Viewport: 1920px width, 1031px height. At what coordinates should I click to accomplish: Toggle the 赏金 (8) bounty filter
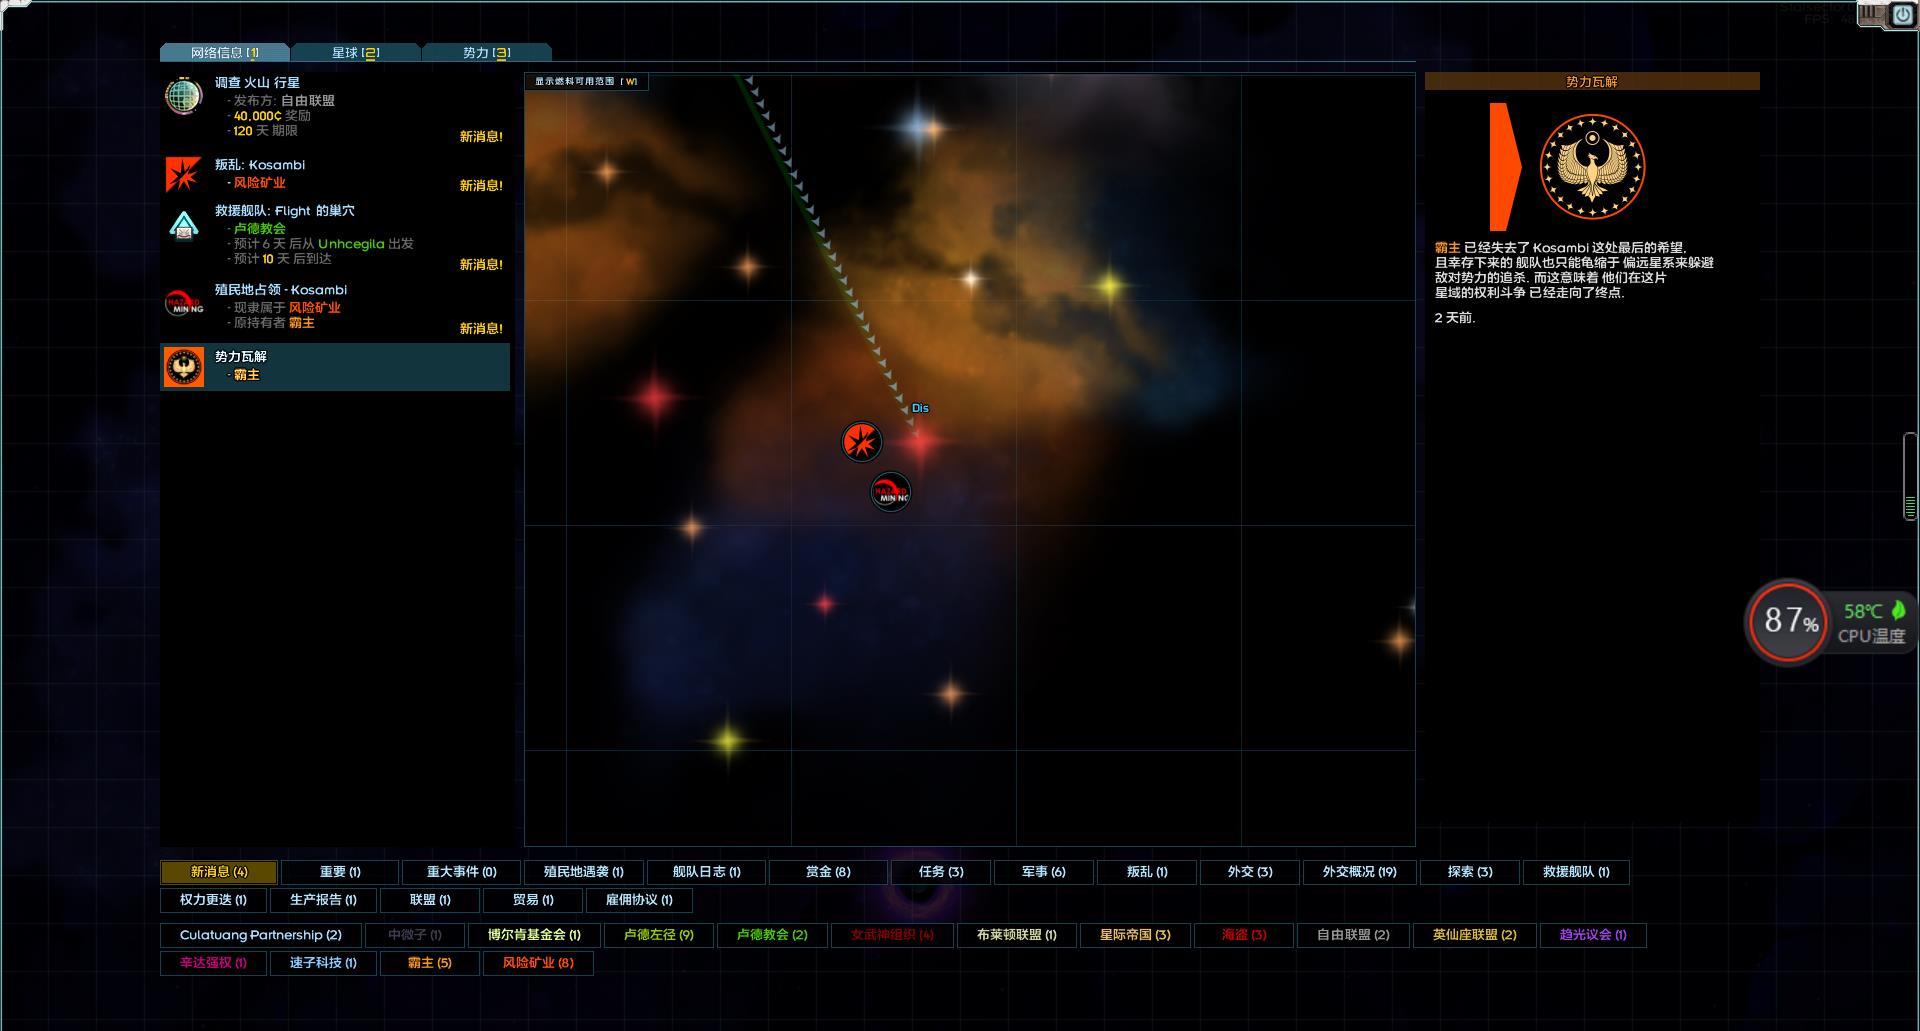(828, 872)
